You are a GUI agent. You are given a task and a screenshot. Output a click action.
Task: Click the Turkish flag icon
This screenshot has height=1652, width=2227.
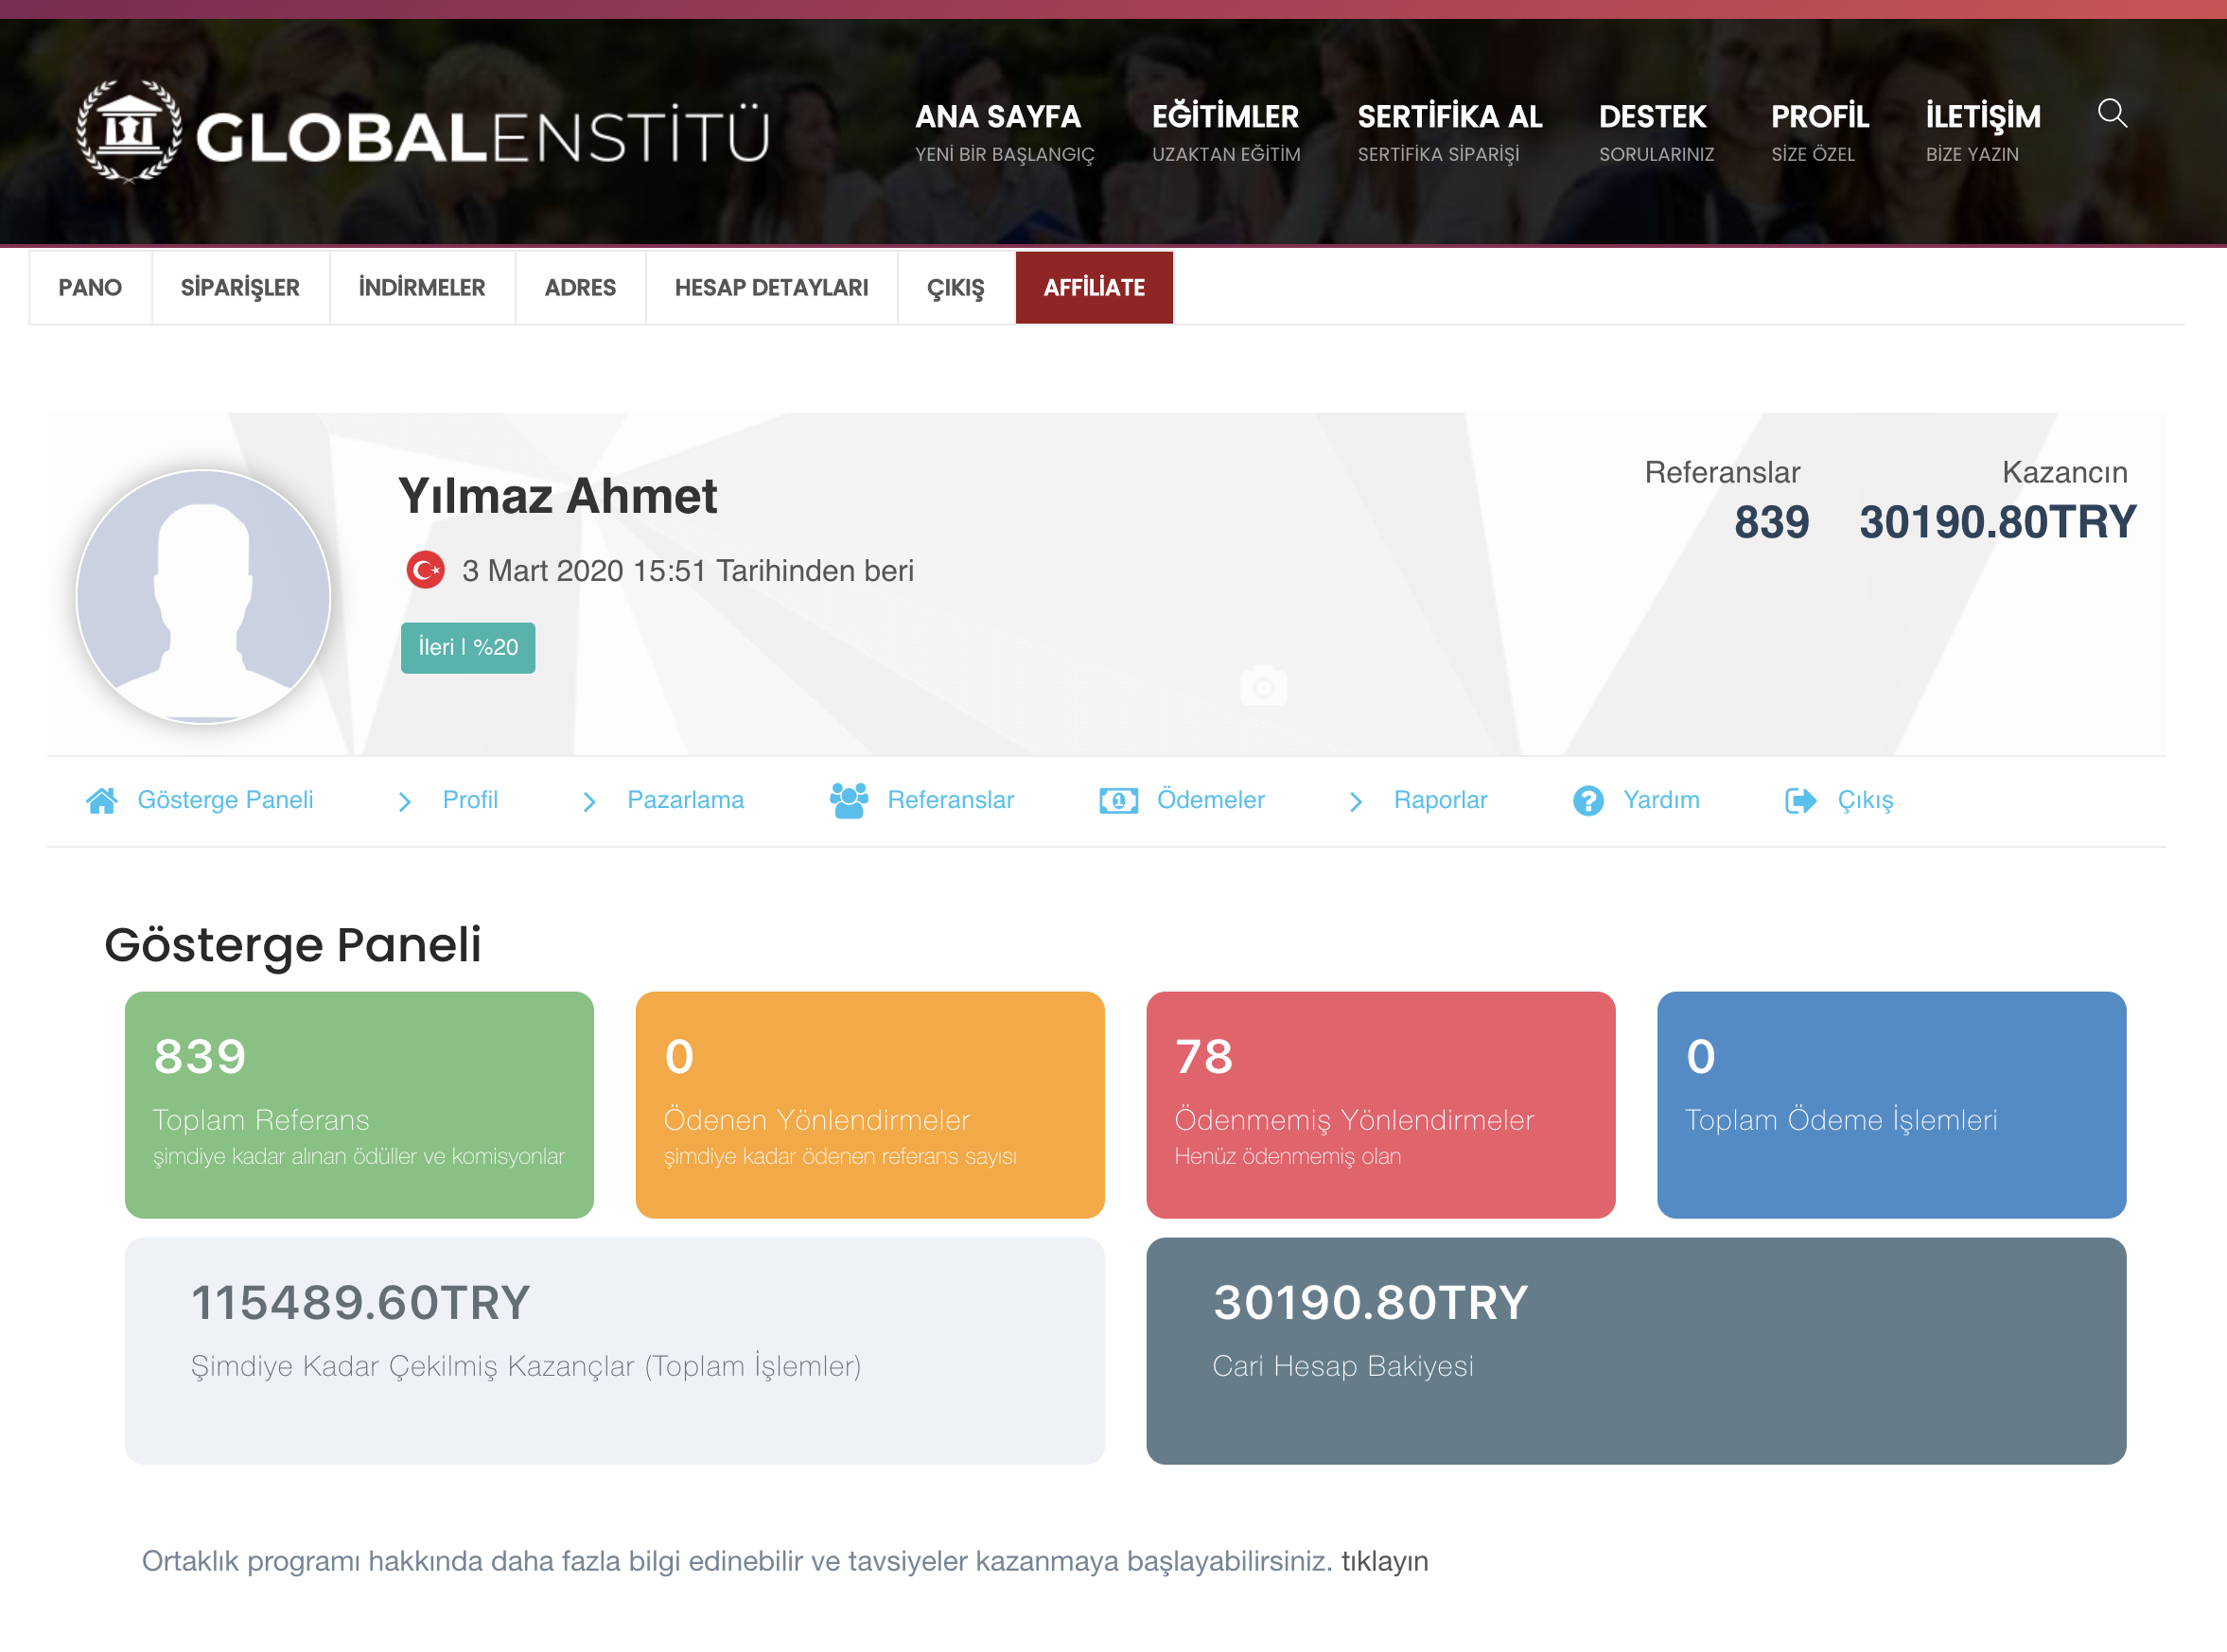(426, 570)
